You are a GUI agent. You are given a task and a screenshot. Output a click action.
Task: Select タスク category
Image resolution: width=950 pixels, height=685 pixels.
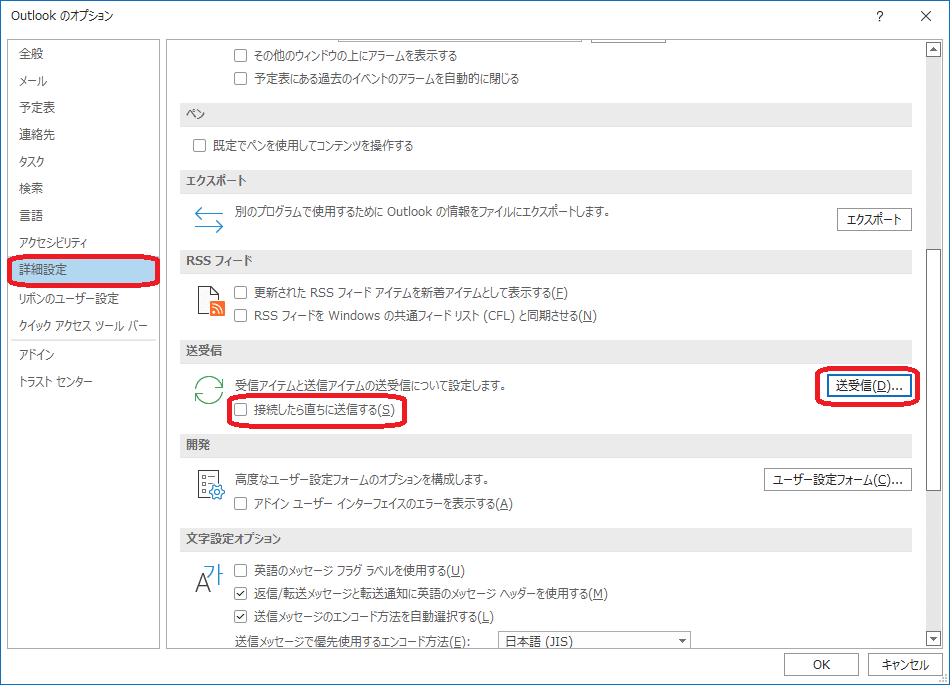[x=84, y=161]
